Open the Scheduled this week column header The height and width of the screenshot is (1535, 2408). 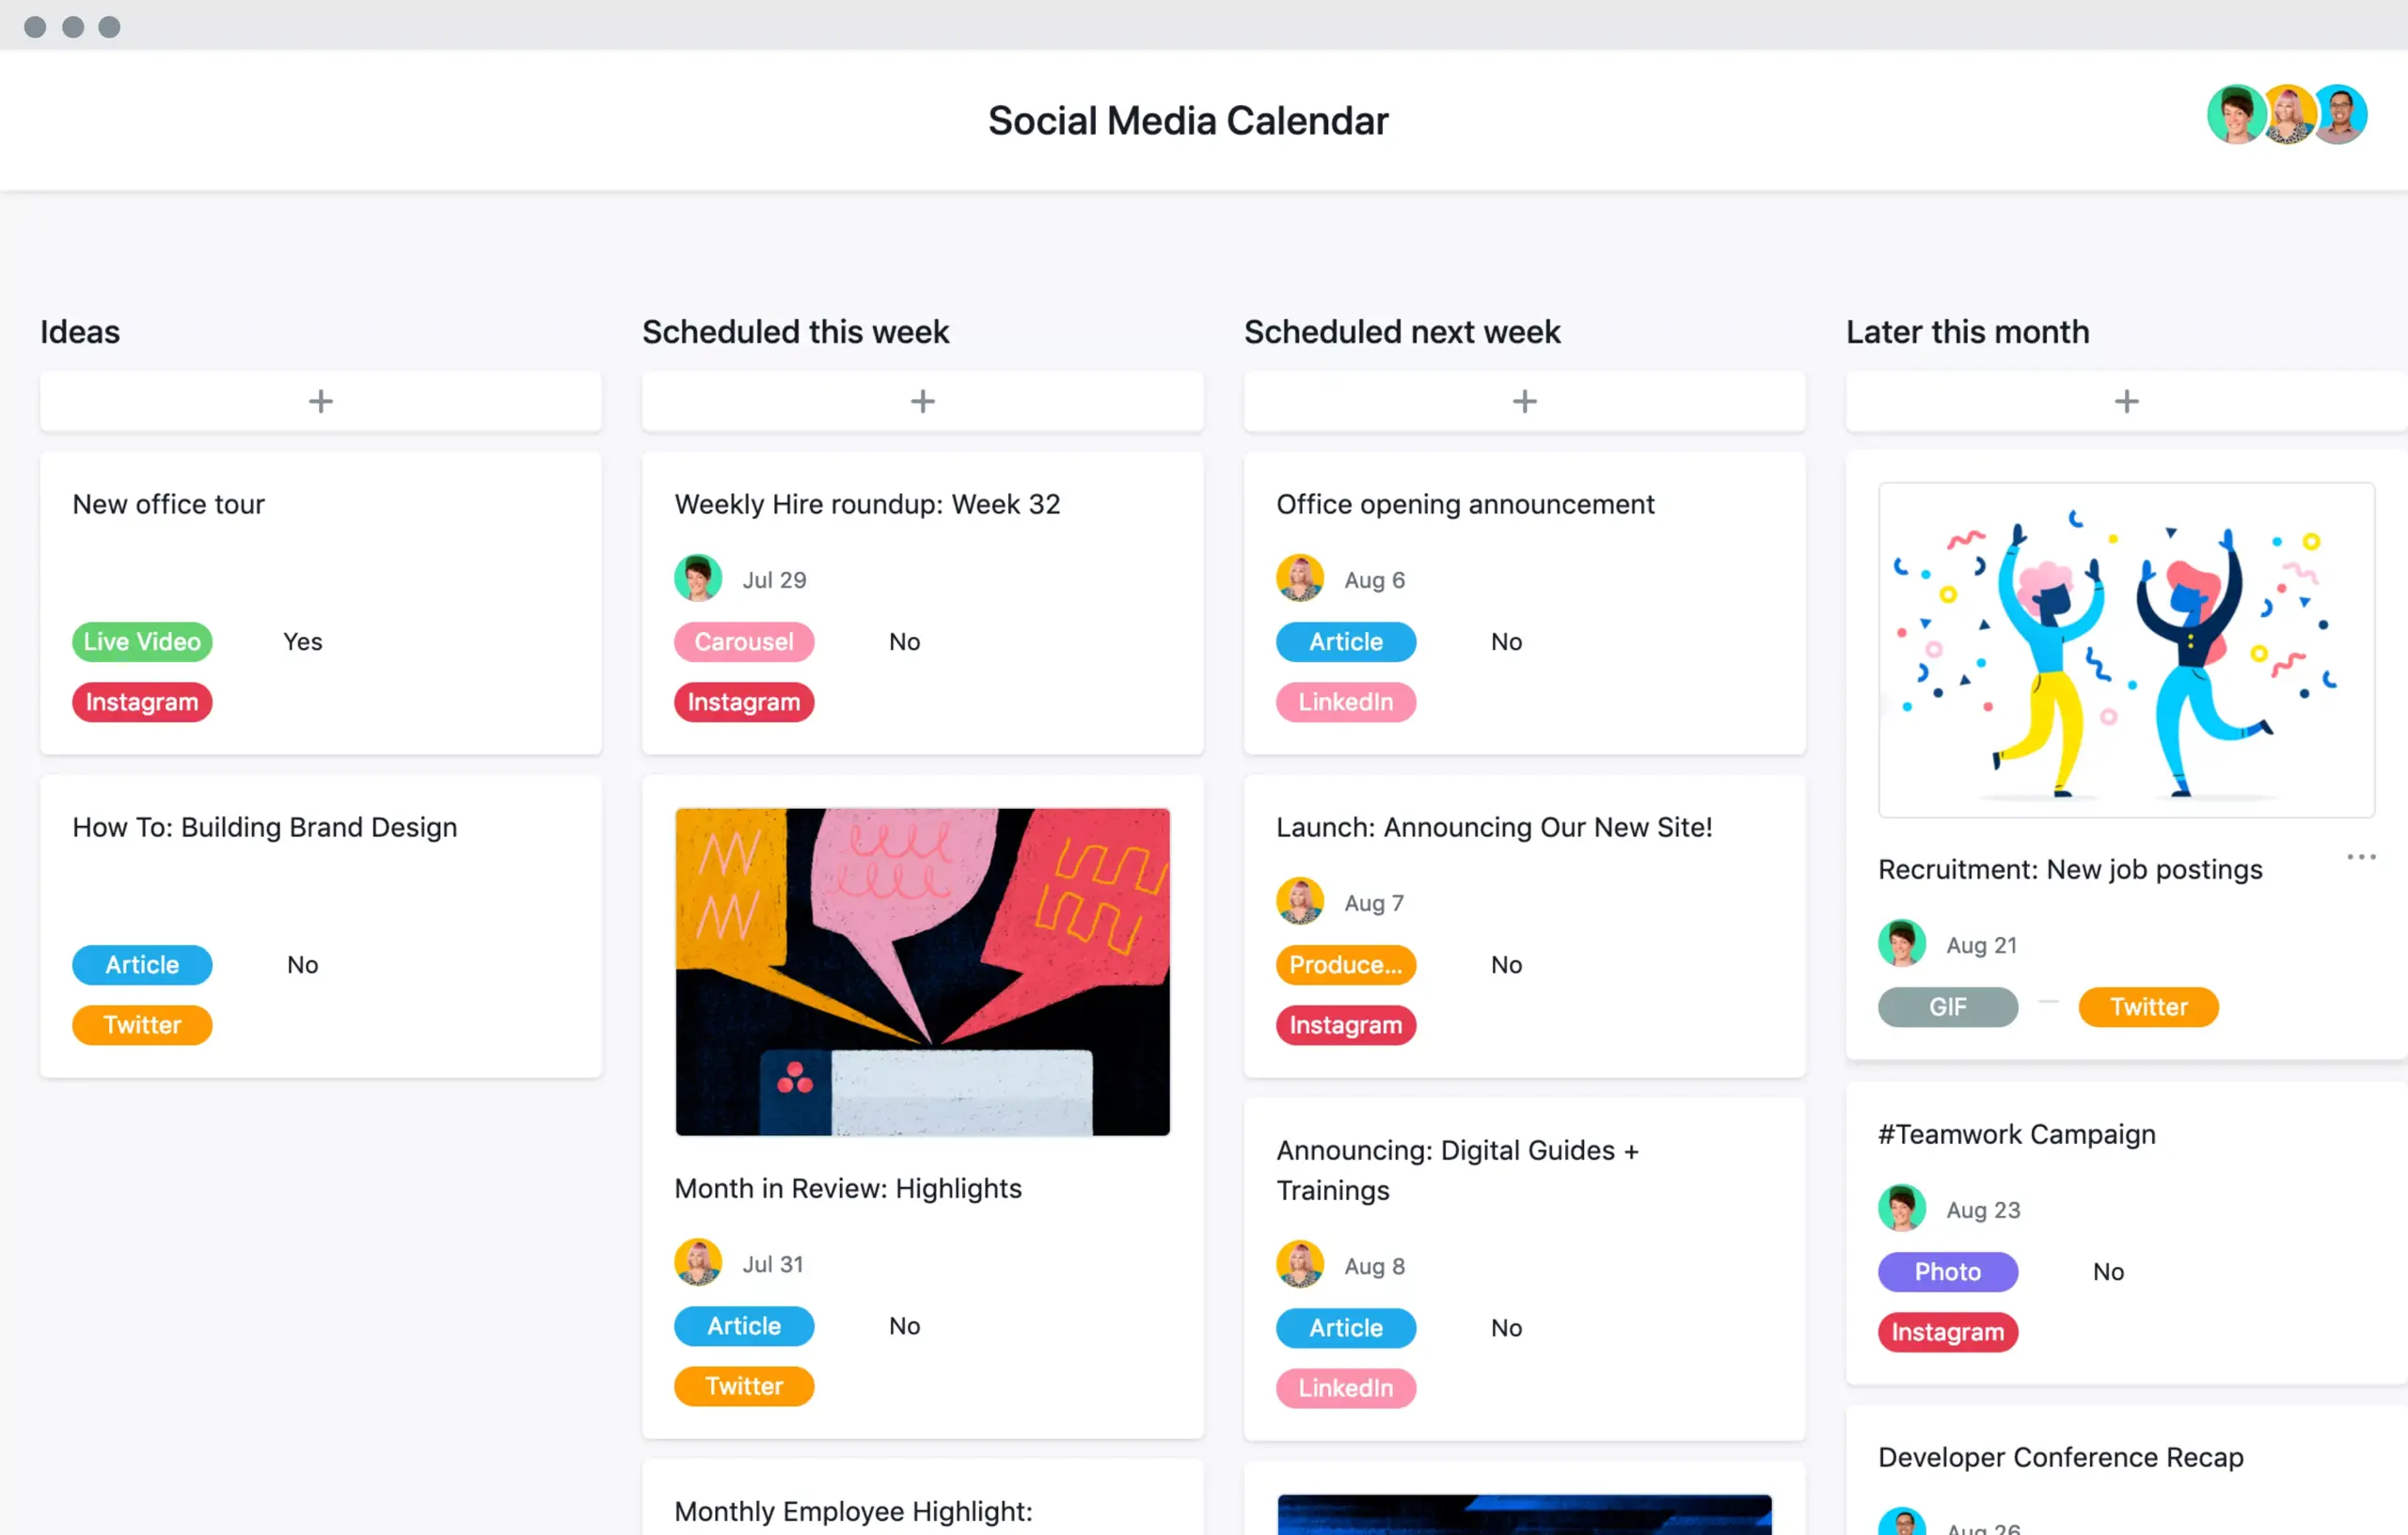click(x=799, y=333)
